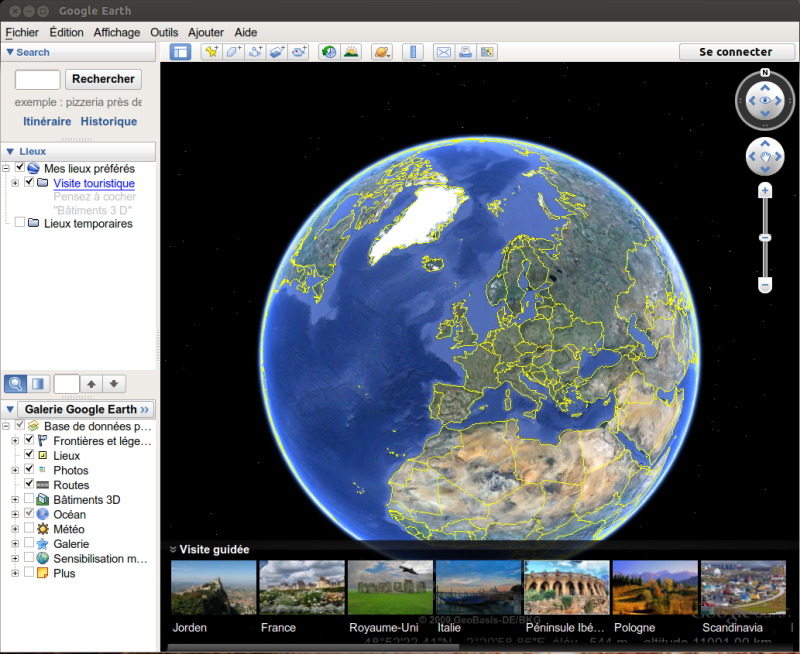Open the Aide menu
The height and width of the screenshot is (654, 800).
click(x=245, y=32)
